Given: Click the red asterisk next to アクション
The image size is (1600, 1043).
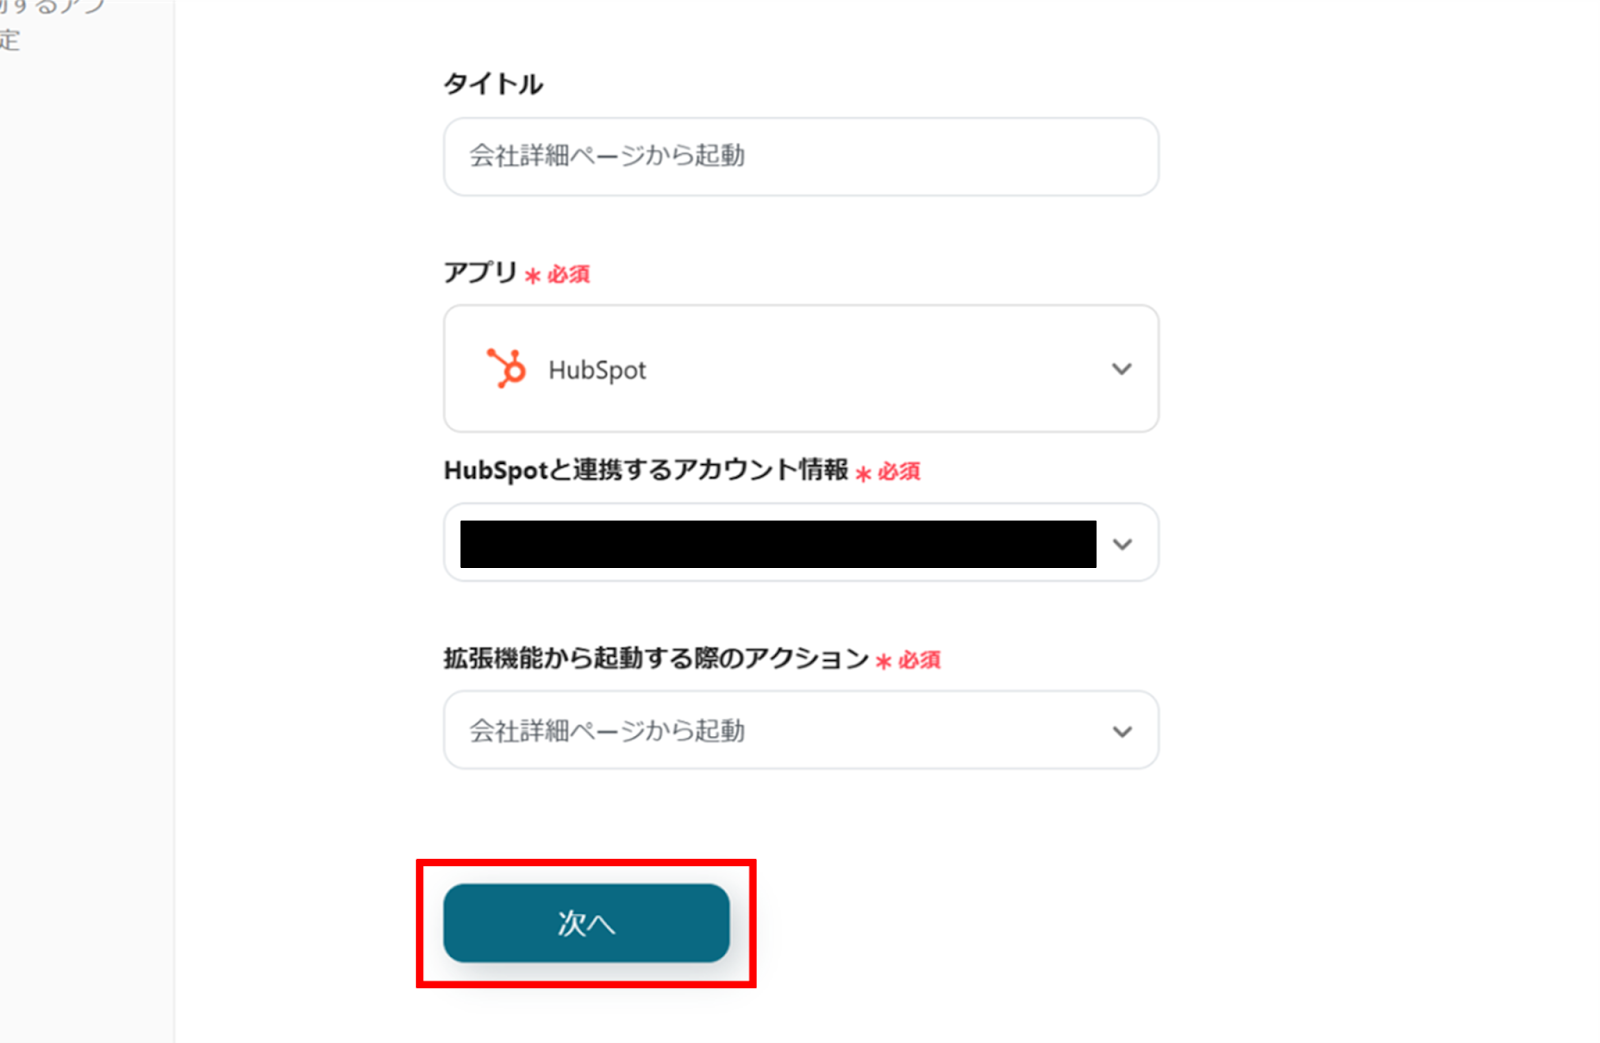Looking at the screenshot, I should [883, 661].
